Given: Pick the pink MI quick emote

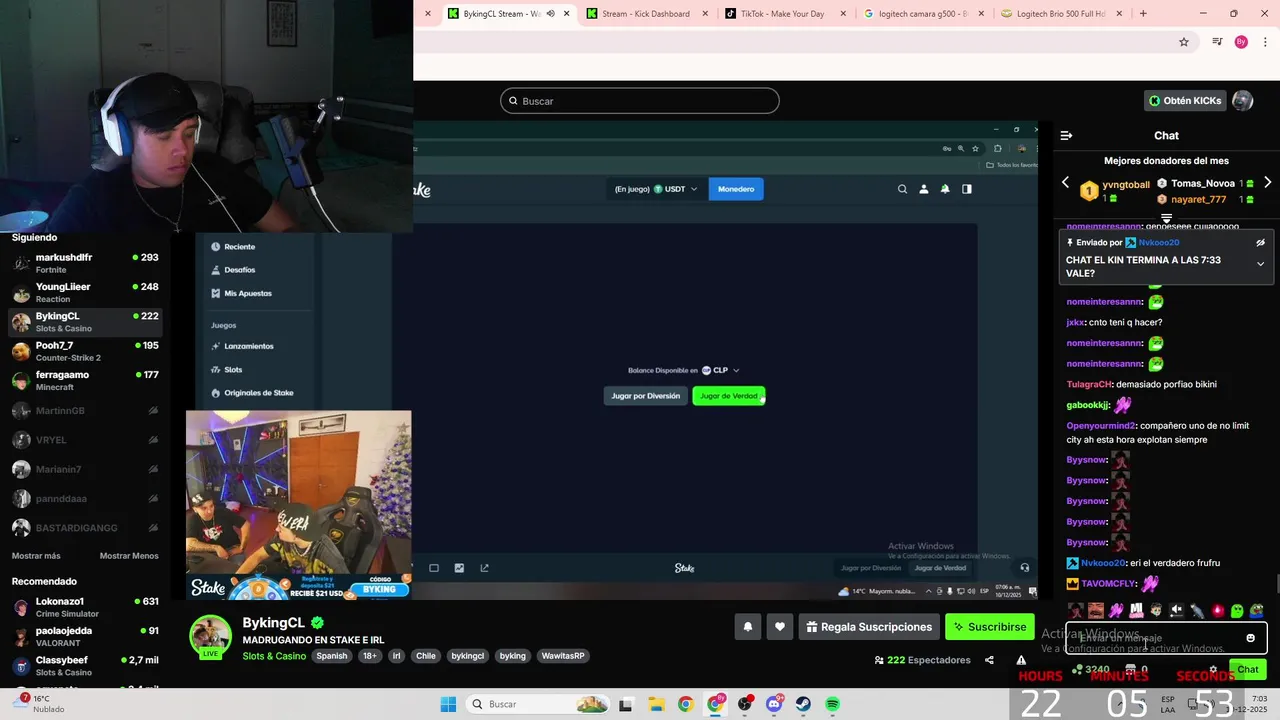Looking at the screenshot, I should (1136, 610).
